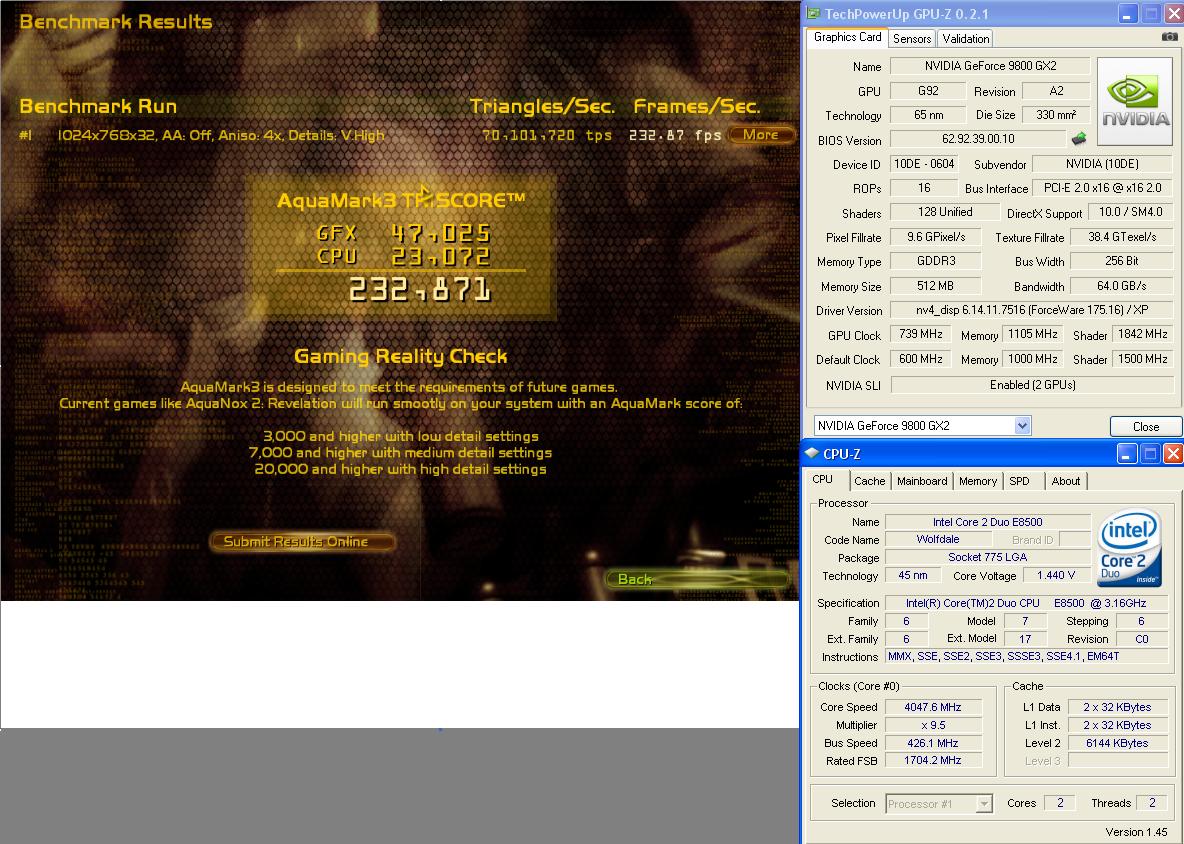The width and height of the screenshot is (1184, 844).
Task: Minimize the GPU-Z window
Action: click(x=1127, y=14)
